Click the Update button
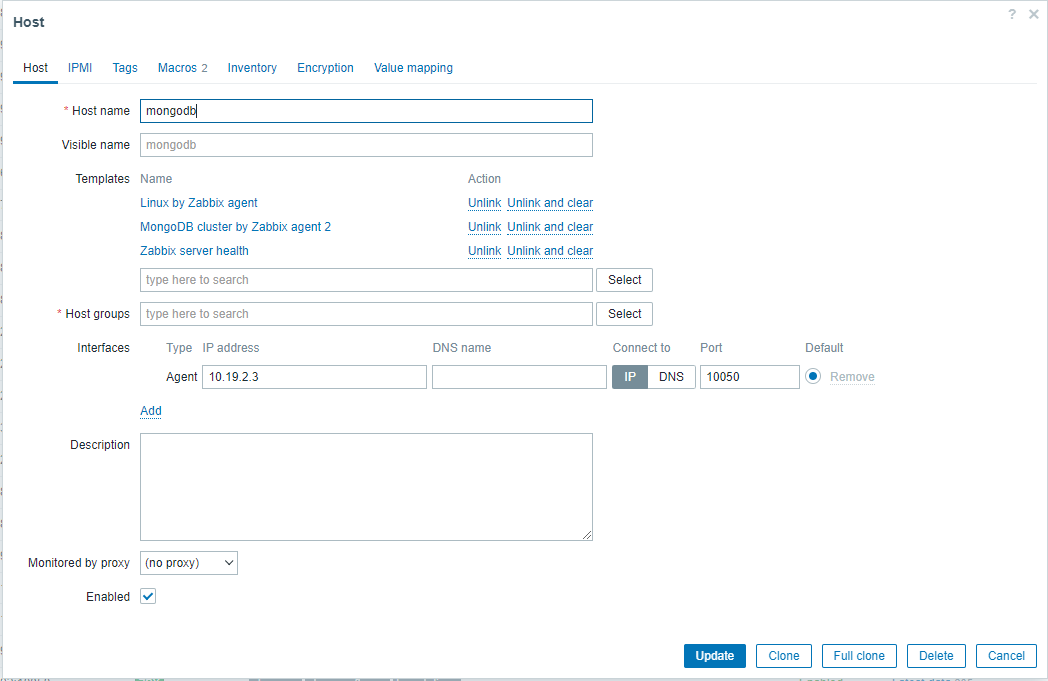 [x=714, y=656]
